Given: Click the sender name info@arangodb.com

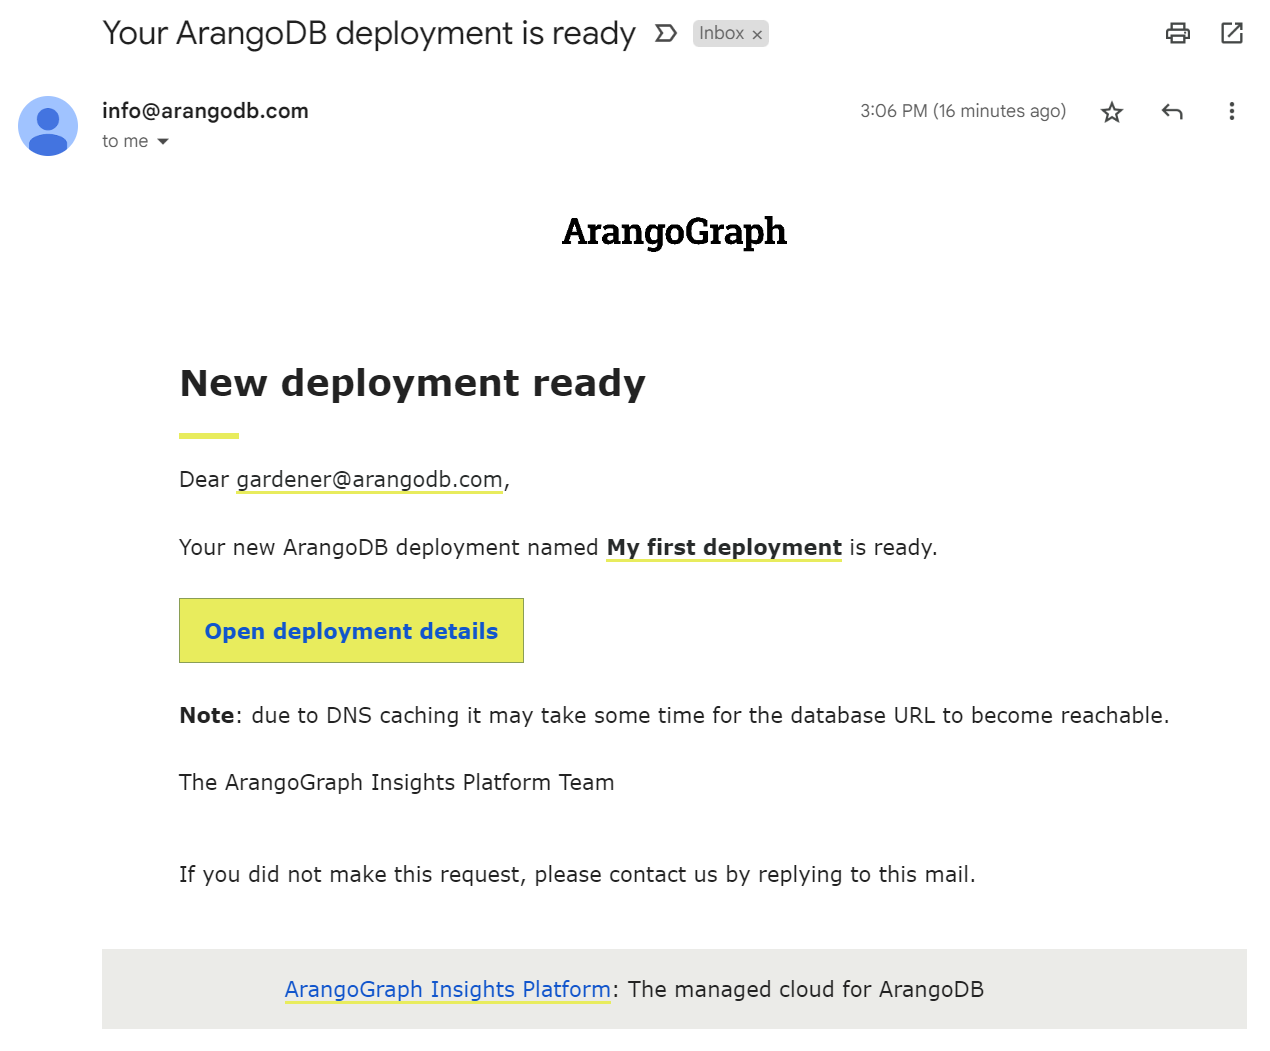Looking at the screenshot, I should click(x=205, y=111).
